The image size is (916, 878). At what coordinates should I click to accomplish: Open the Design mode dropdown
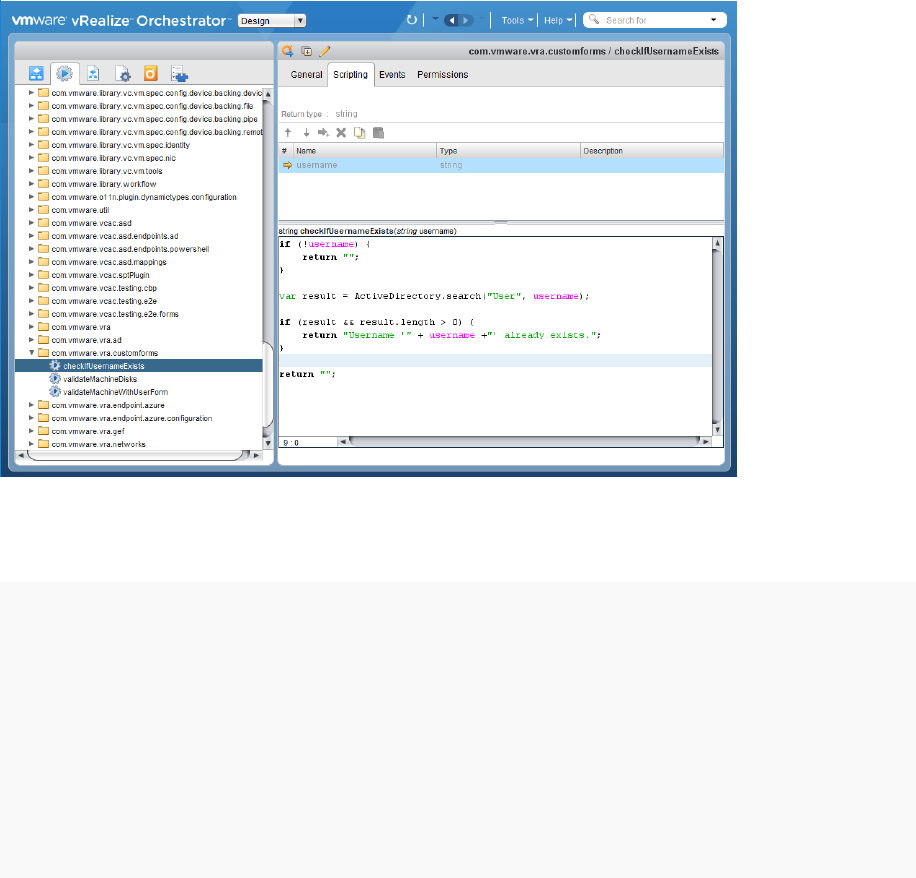(x=272, y=20)
